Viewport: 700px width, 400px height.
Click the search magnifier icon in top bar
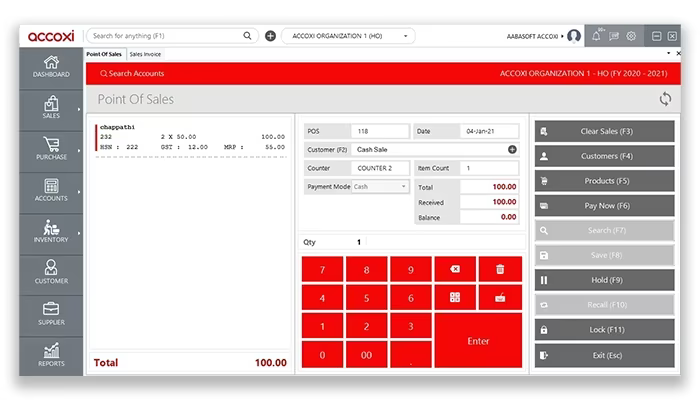point(247,36)
